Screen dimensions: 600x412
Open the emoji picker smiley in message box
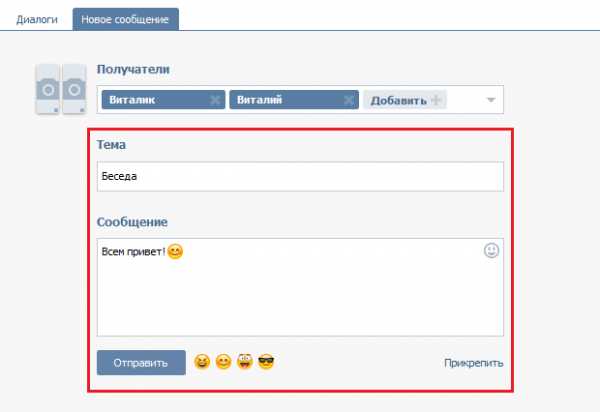click(x=491, y=251)
